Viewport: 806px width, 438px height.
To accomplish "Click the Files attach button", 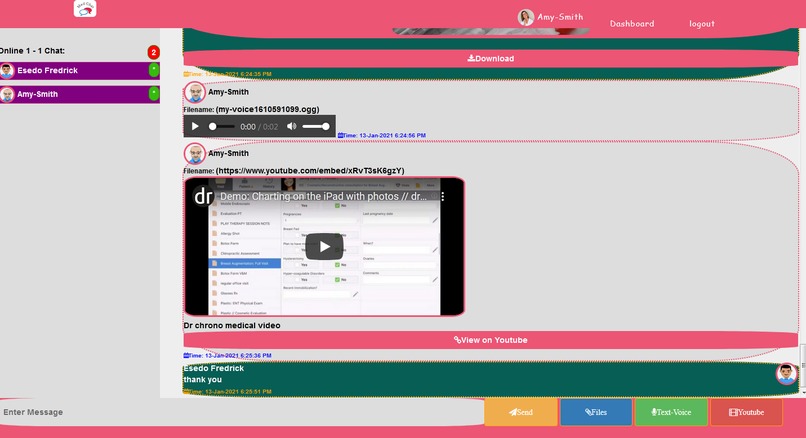I will coord(596,412).
